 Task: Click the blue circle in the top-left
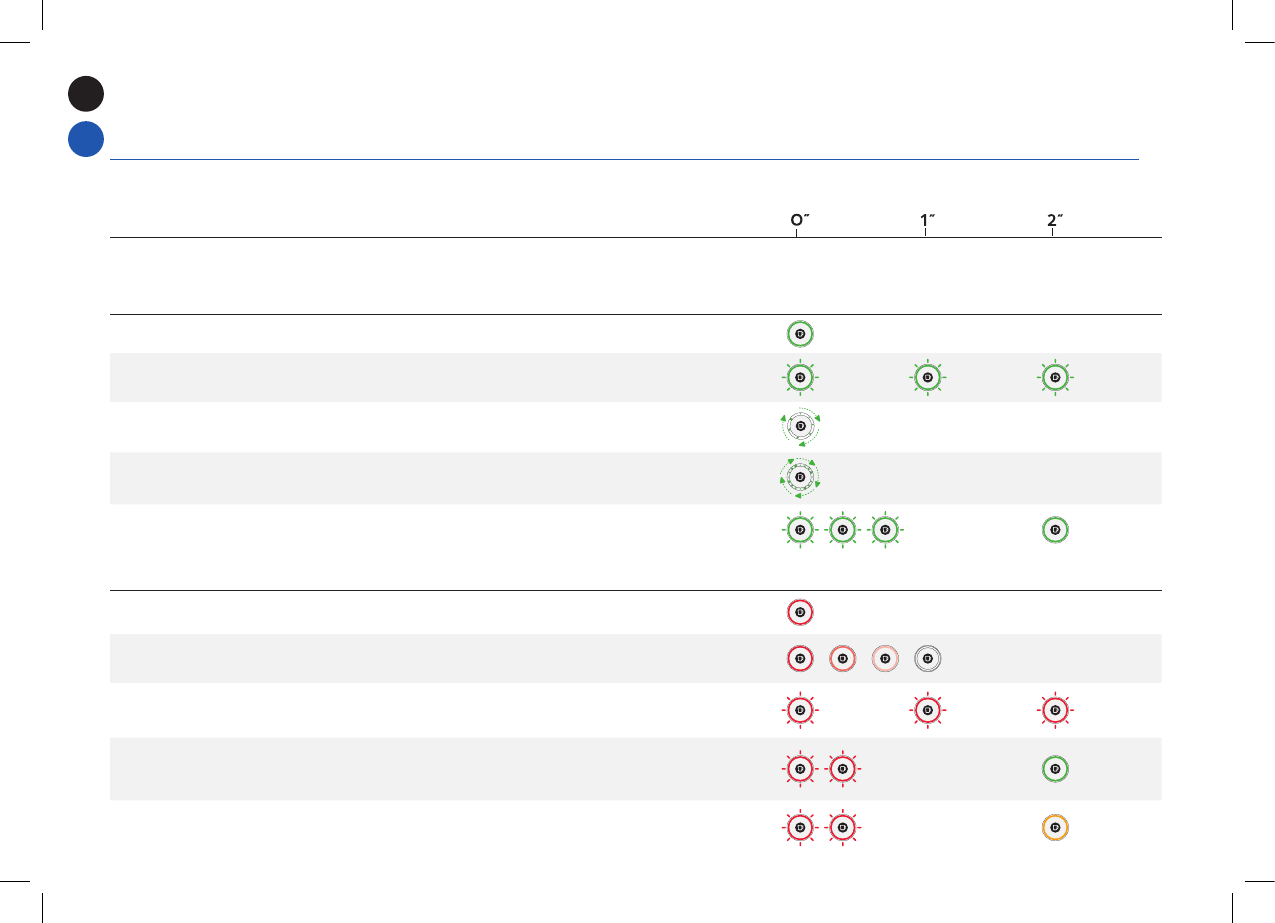pos(86,139)
